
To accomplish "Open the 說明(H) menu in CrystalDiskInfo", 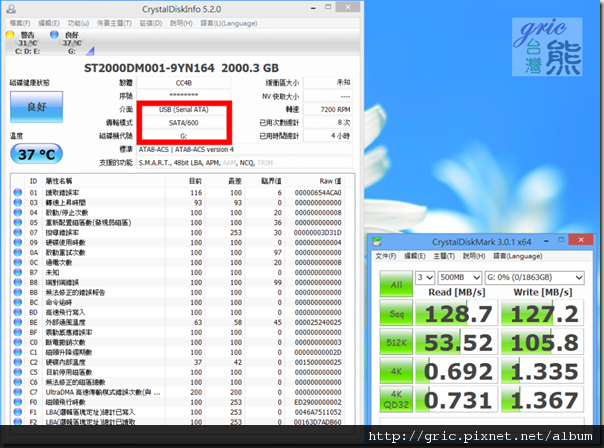I will pyautogui.click(x=181, y=23).
